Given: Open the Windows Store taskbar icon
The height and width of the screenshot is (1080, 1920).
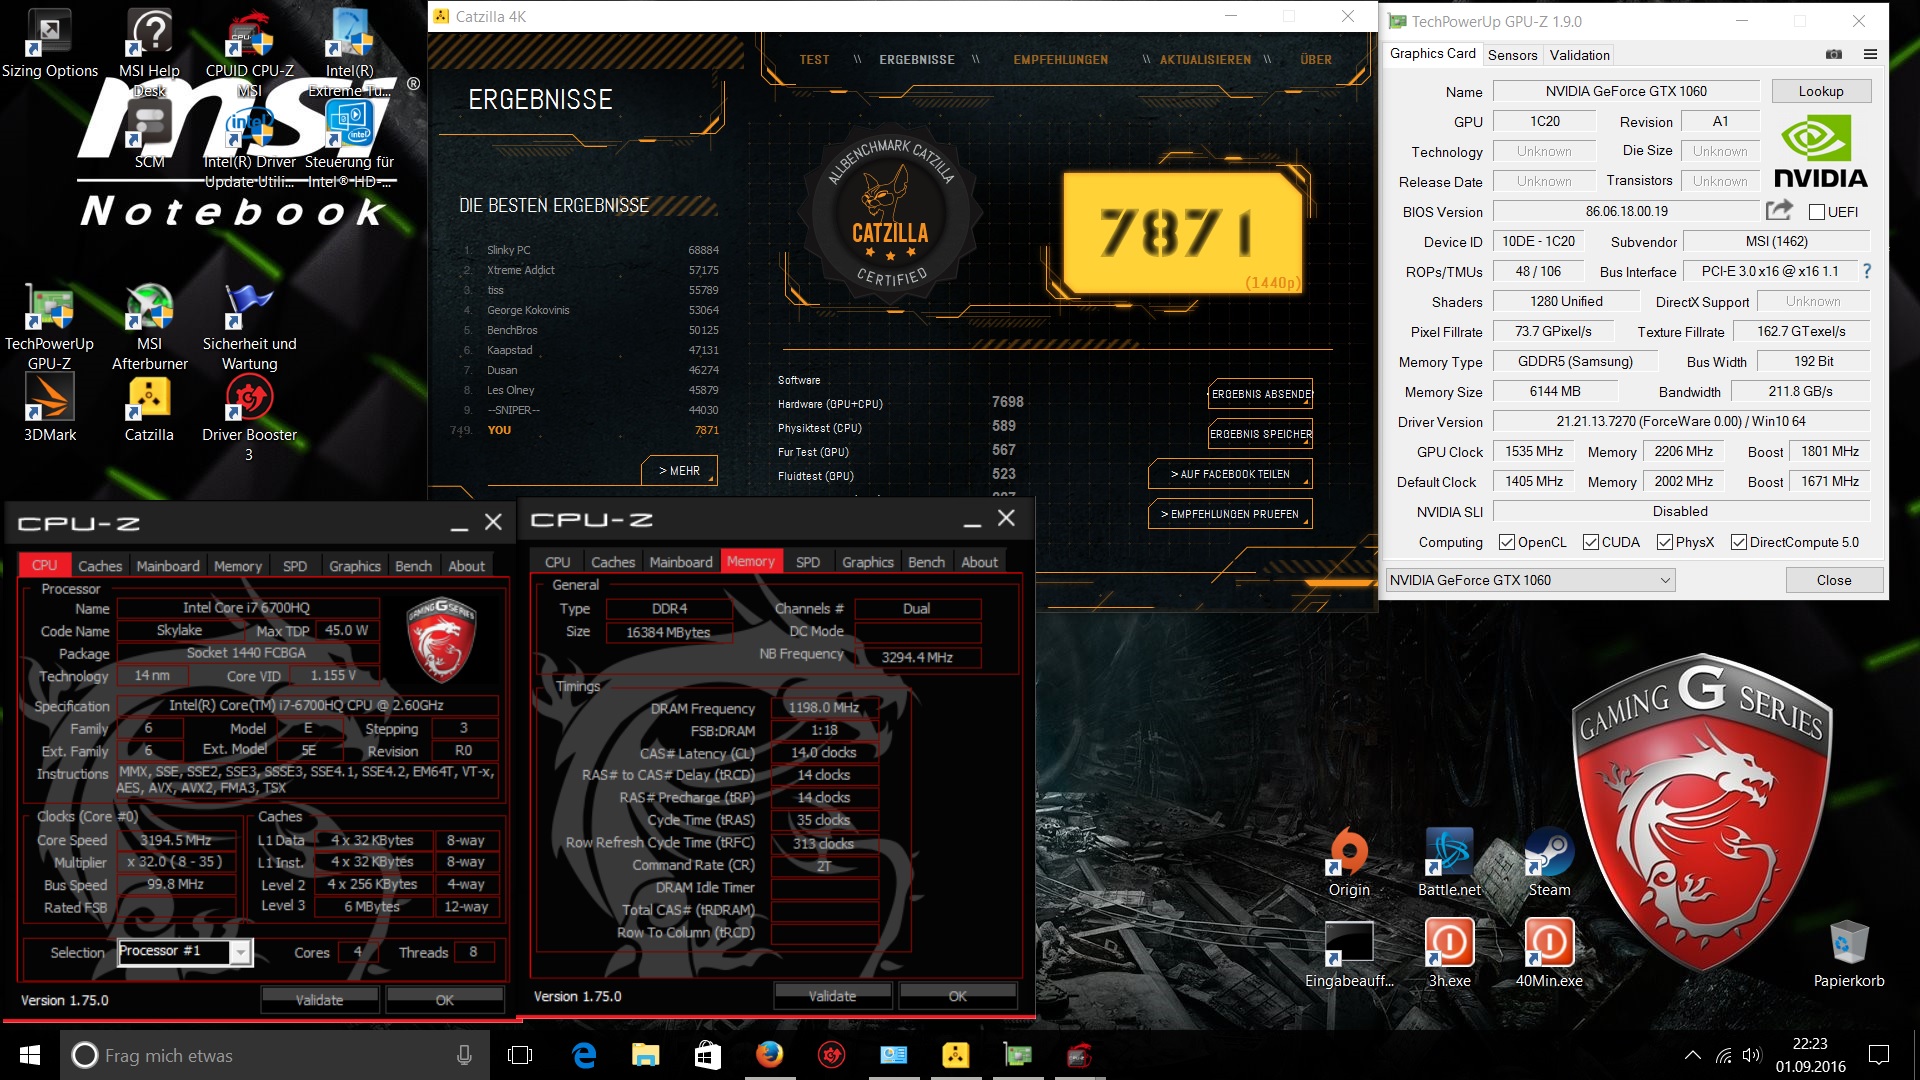Looking at the screenshot, I should (x=708, y=1055).
